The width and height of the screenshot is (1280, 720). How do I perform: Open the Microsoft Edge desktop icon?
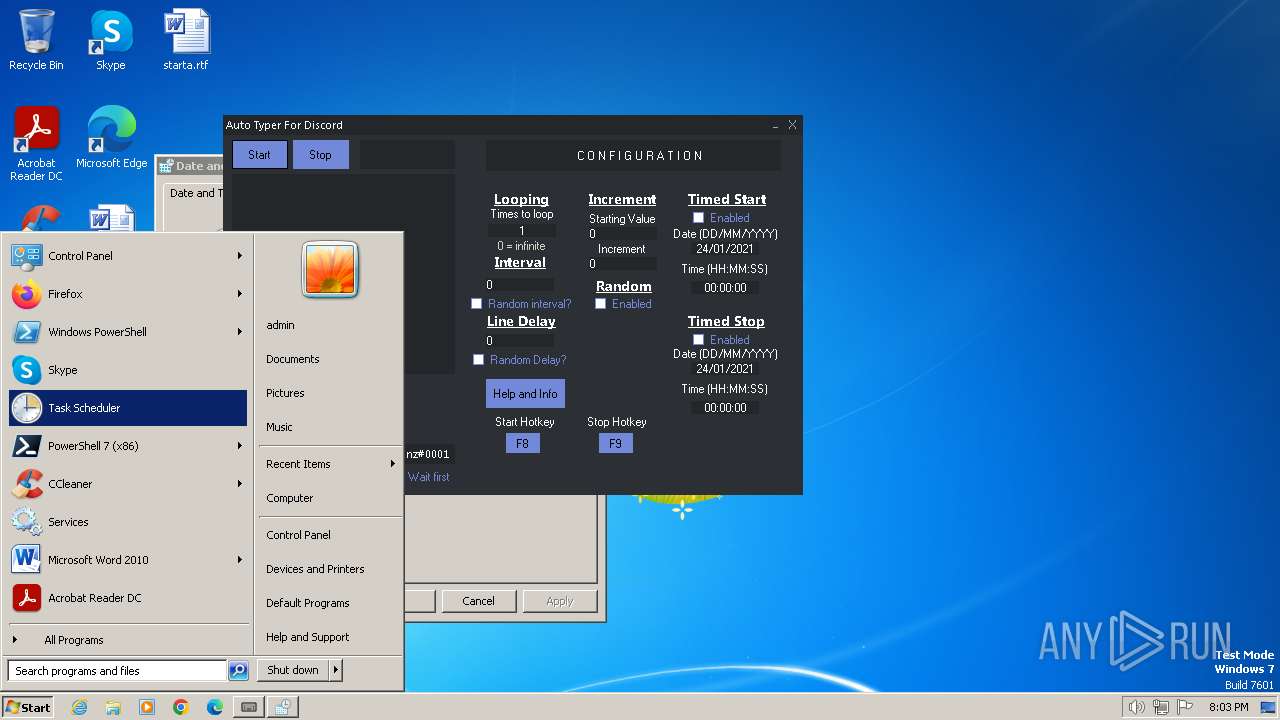(111, 138)
